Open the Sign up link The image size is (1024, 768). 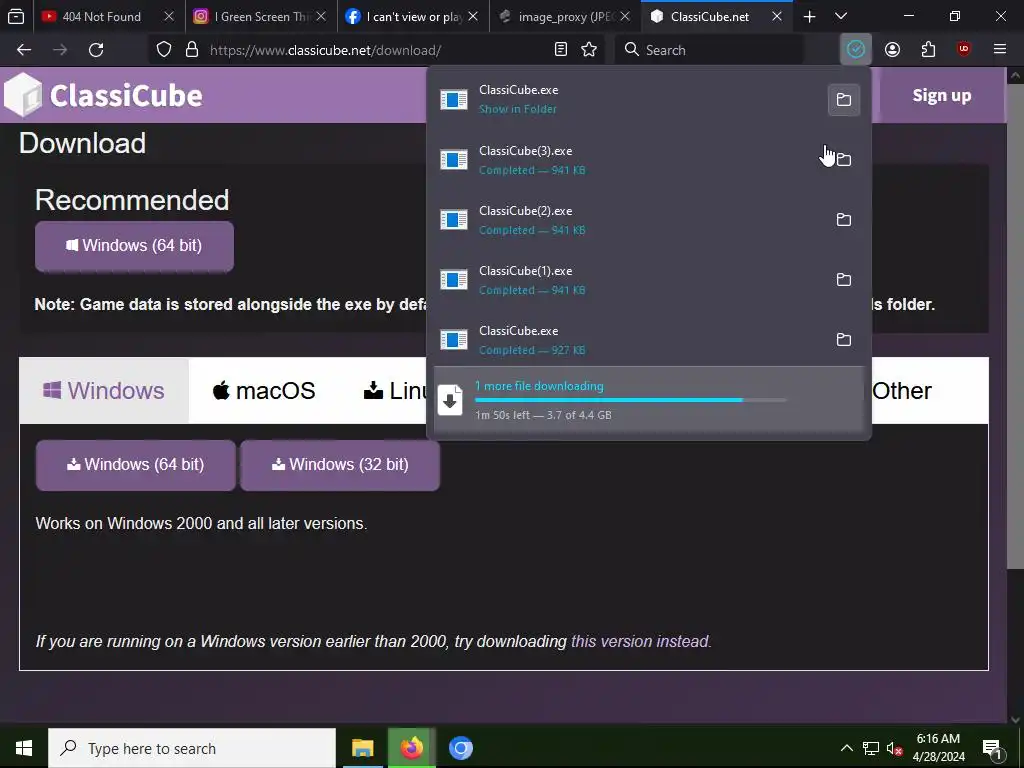click(x=942, y=95)
